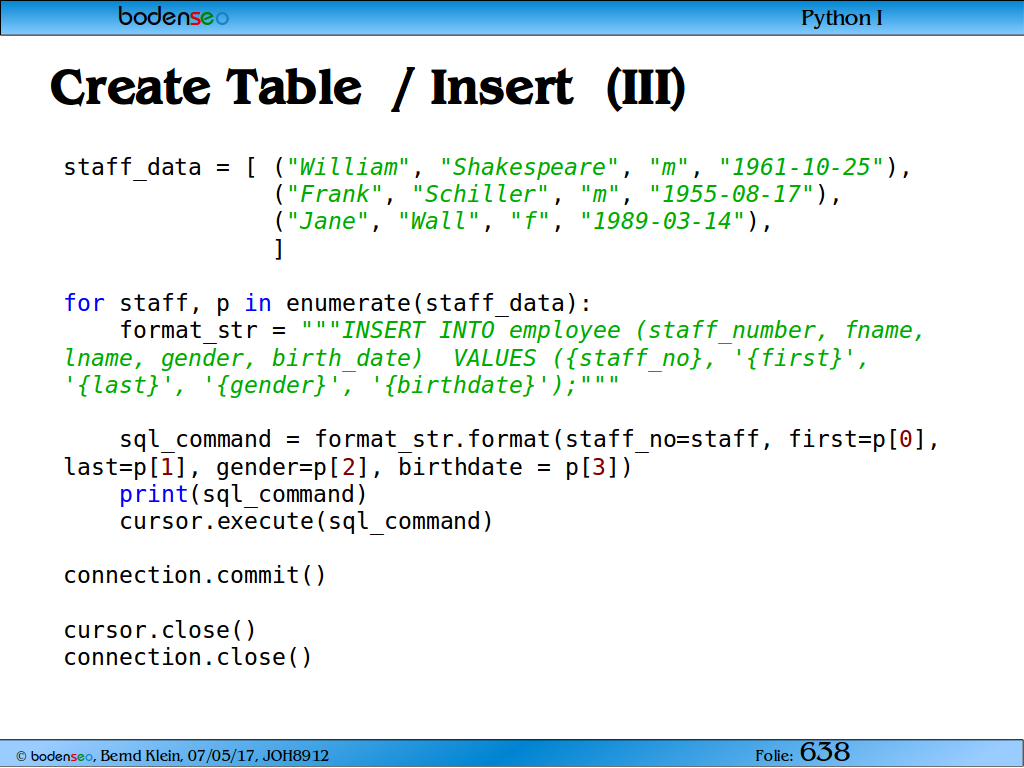This screenshot has height=768, width=1024.
Task: Click the "for" keyword in the loop
Action: (x=84, y=304)
